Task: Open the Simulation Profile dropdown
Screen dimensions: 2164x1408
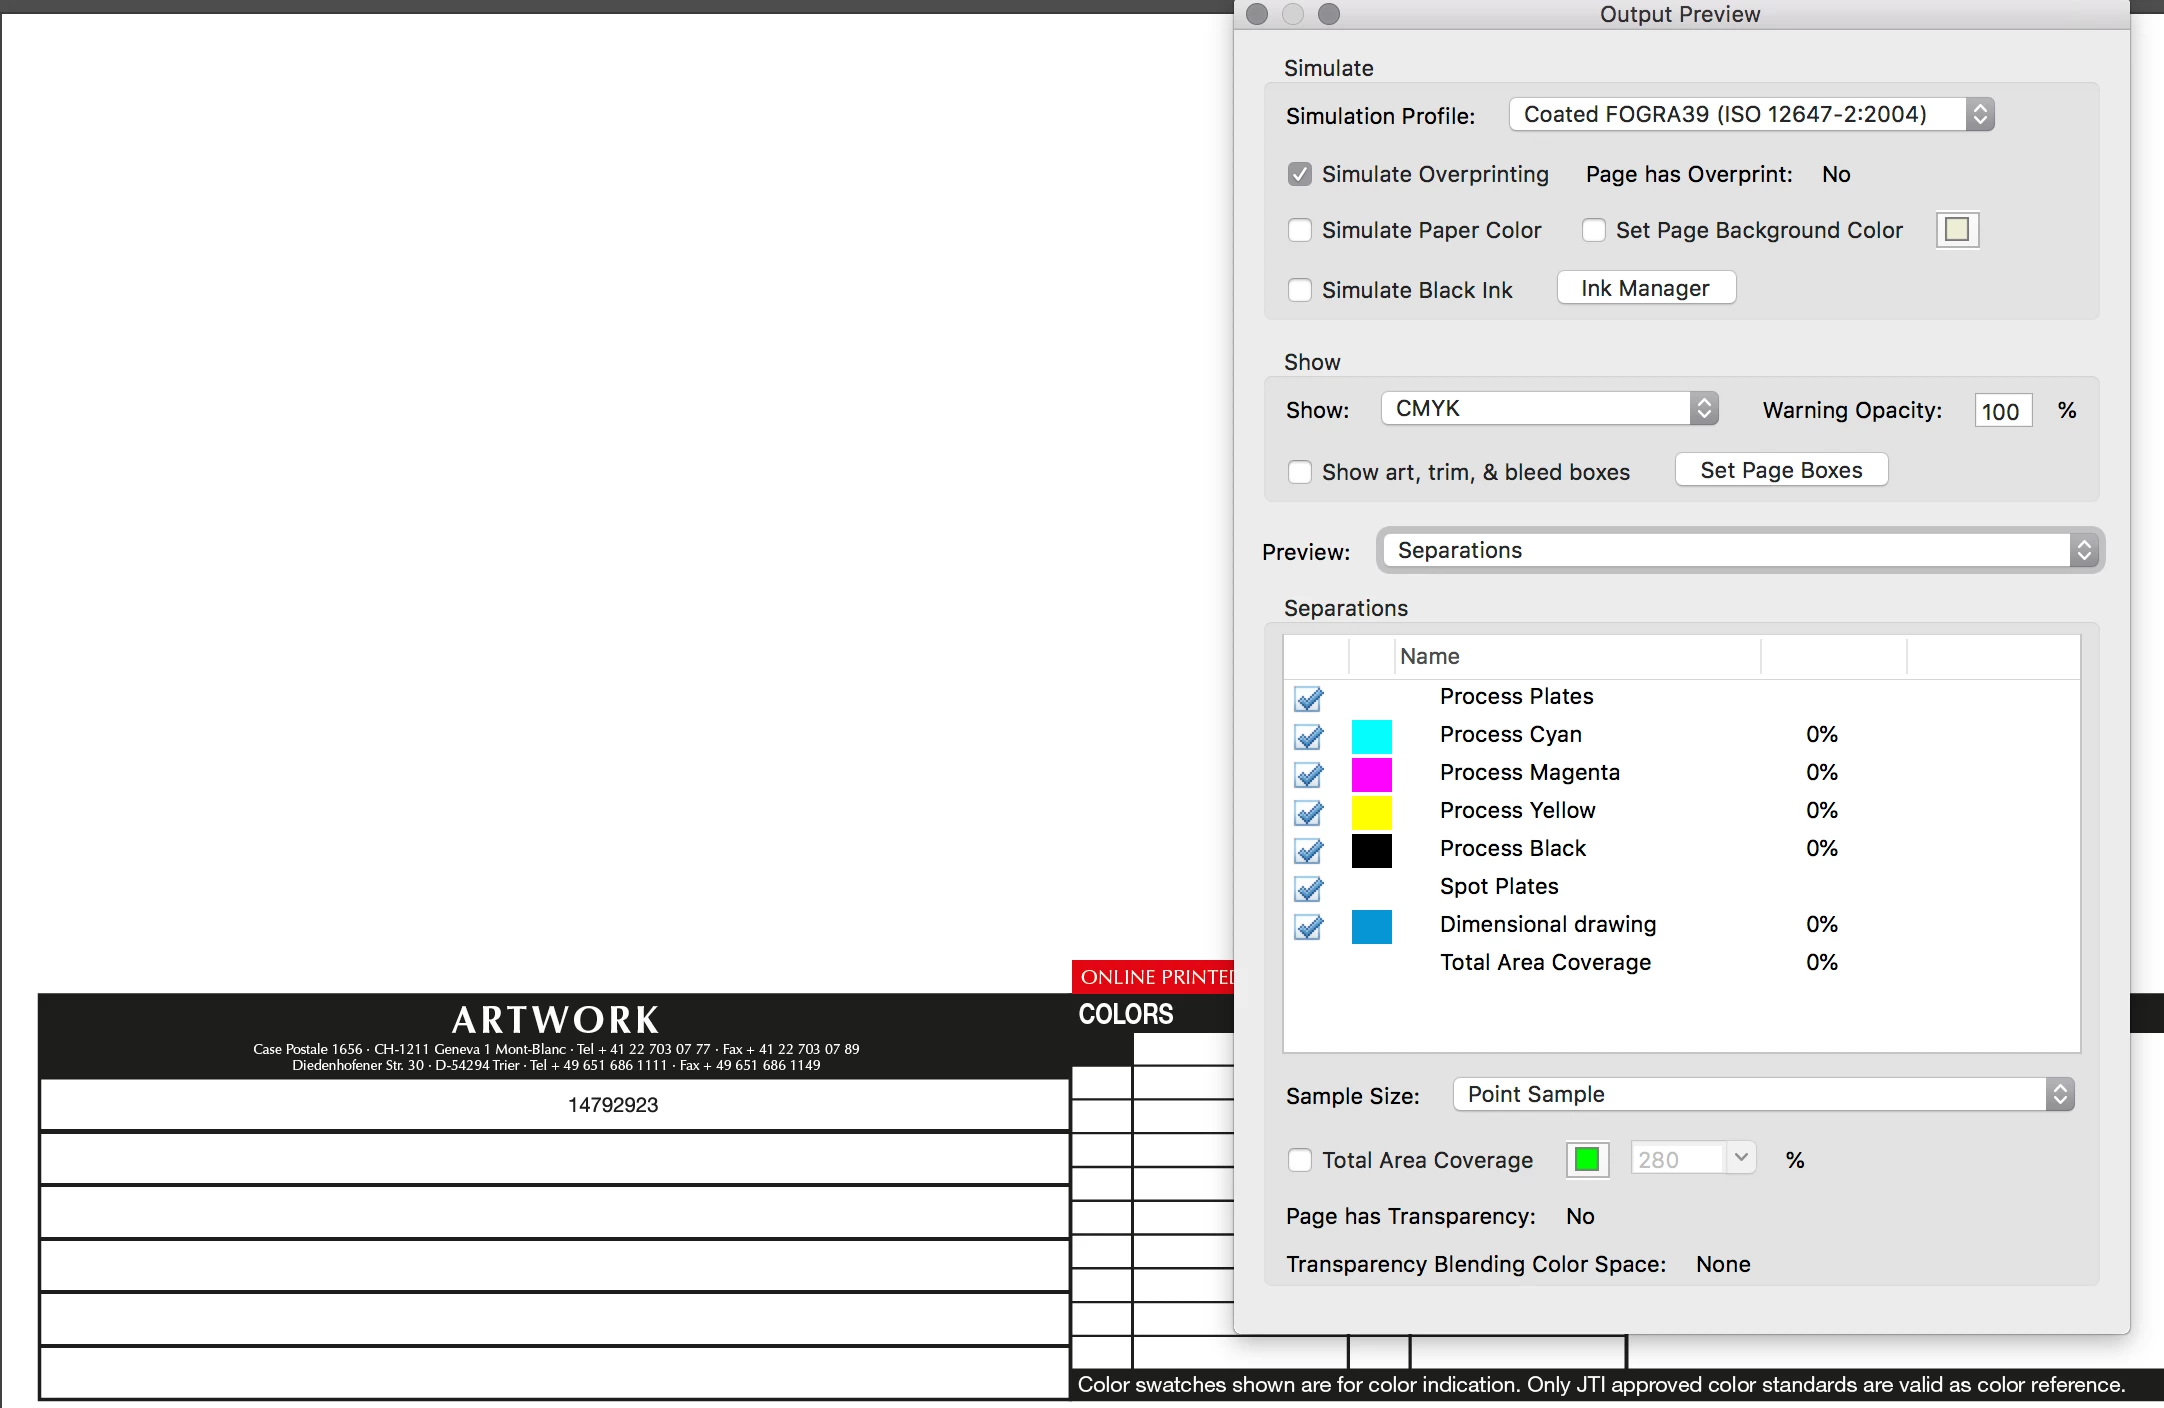Action: [x=1751, y=115]
